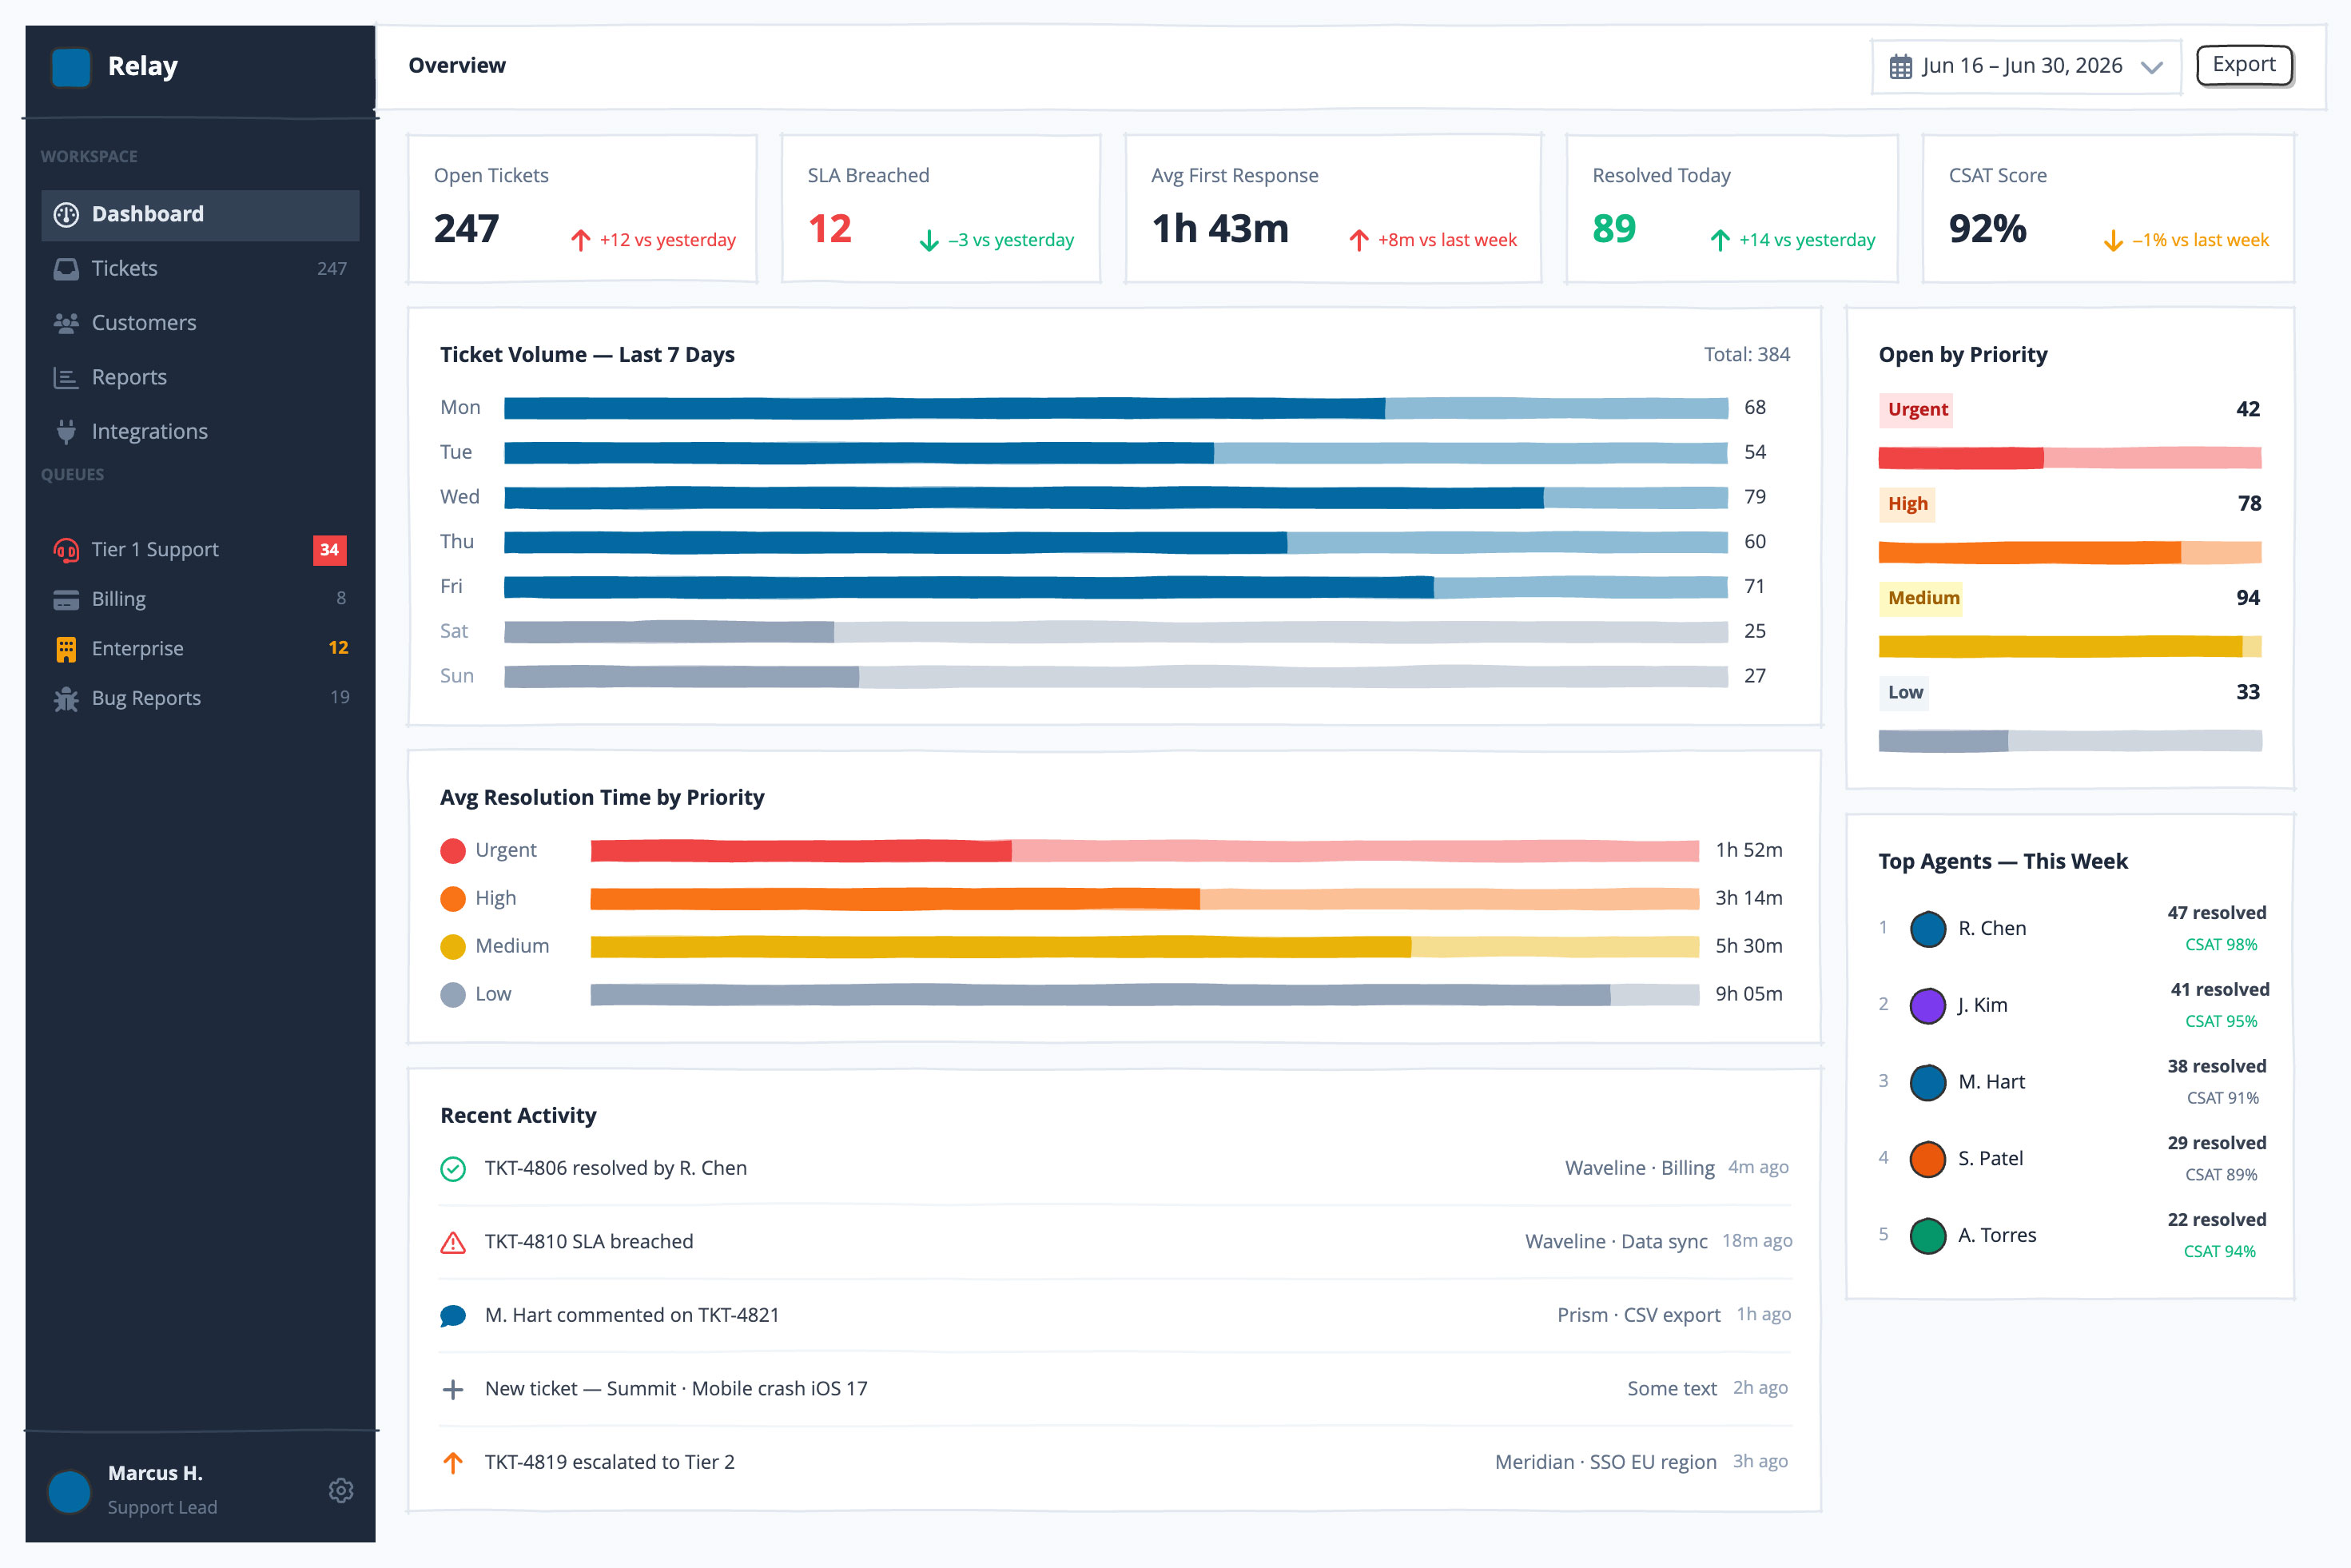Viewport: 2351px width, 1568px height.
Task: Select agent M. Hart in Top Agents
Action: (2071, 1081)
